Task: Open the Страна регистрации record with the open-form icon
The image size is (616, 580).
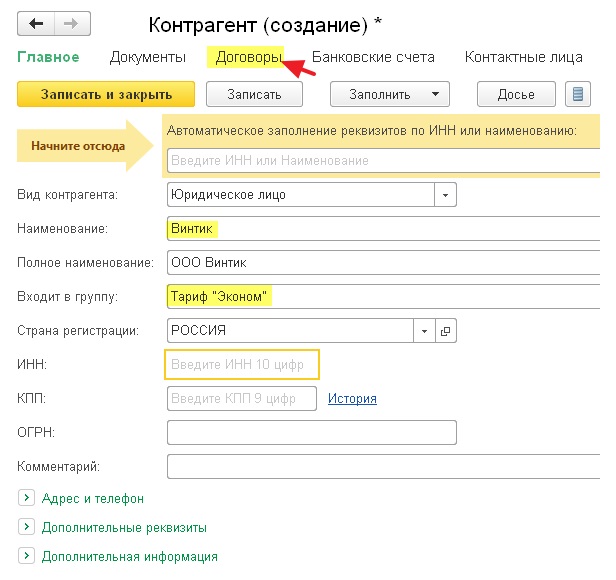Action: 446,331
